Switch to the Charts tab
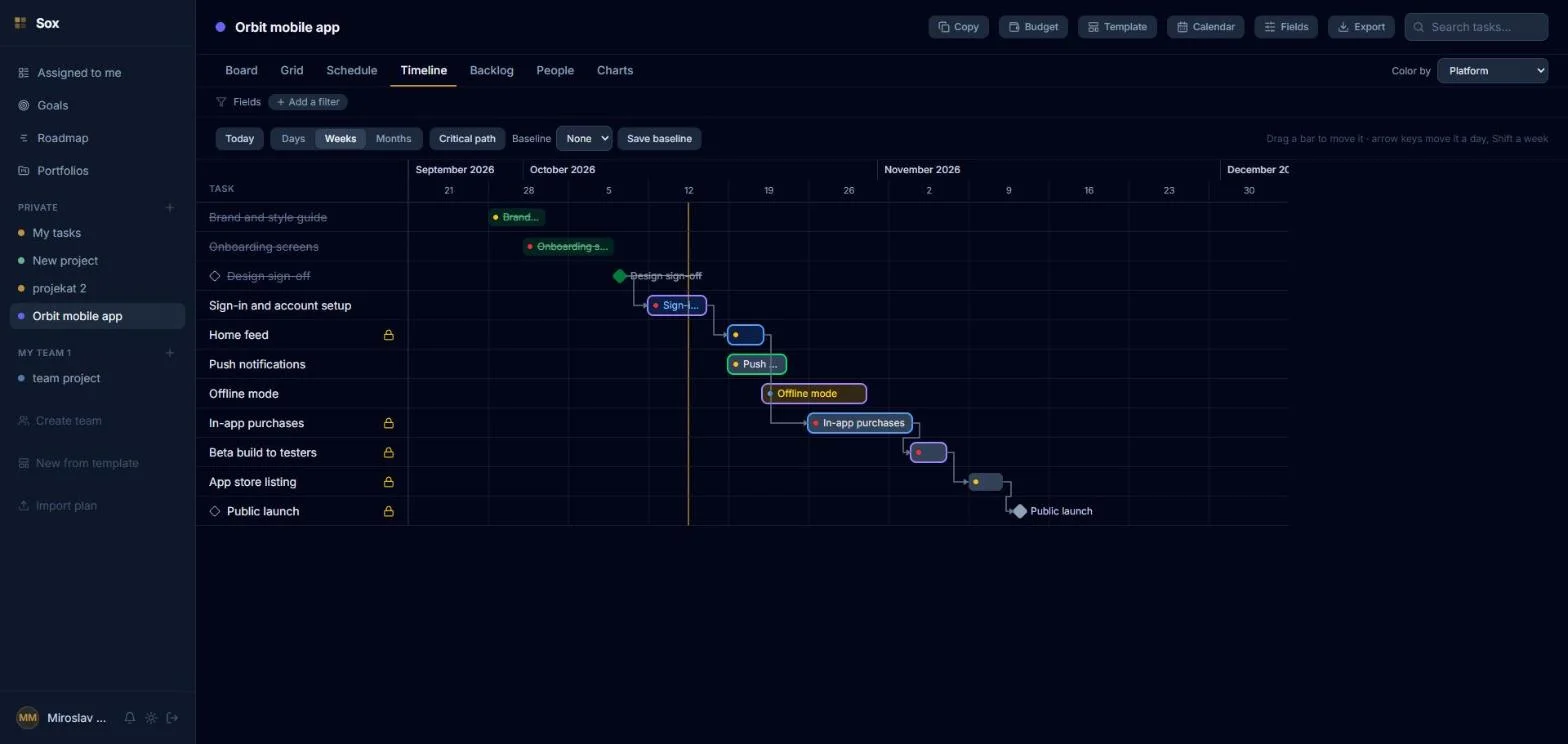 click(x=615, y=70)
